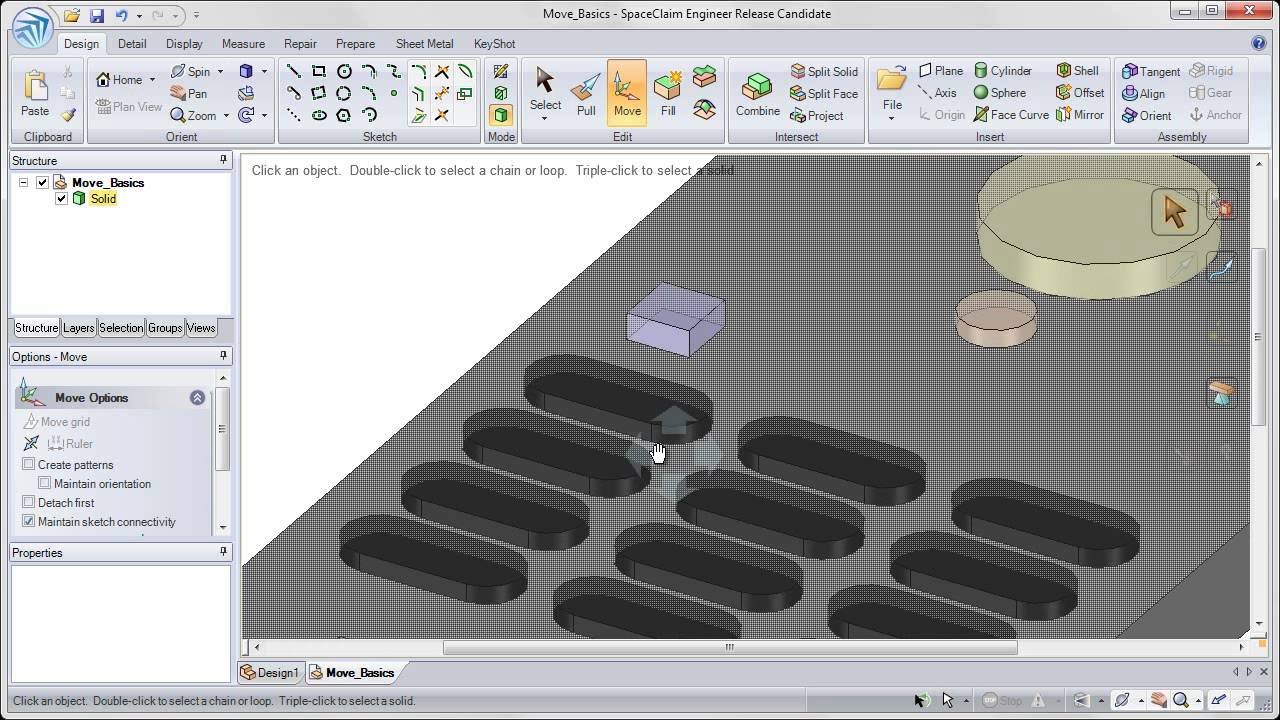This screenshot has width=1280, height=720.
Task: Click the Spin button
Action: click(x=190, y=71)
